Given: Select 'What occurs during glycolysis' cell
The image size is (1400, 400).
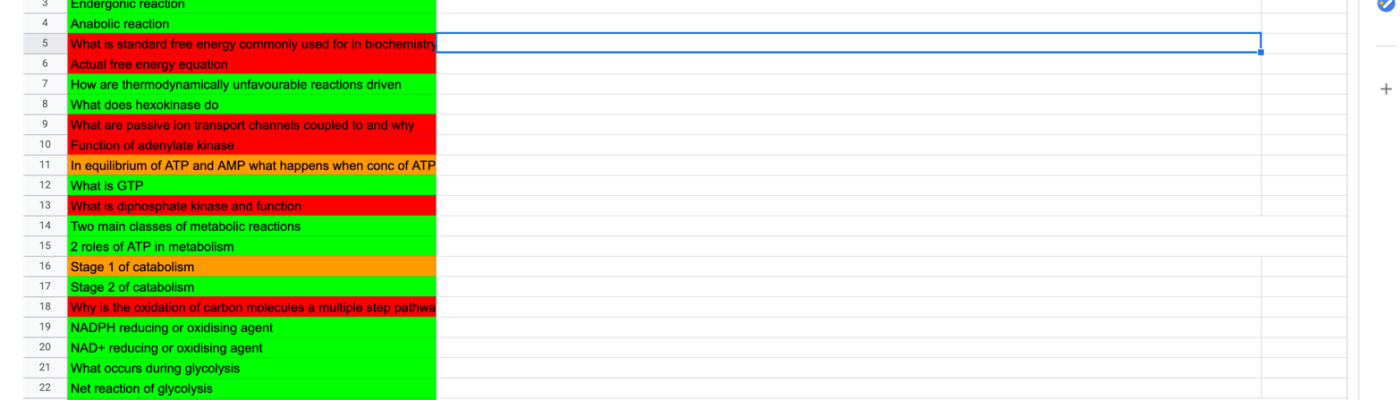Looking at the screenshot, I should click(x=252, y=368).
